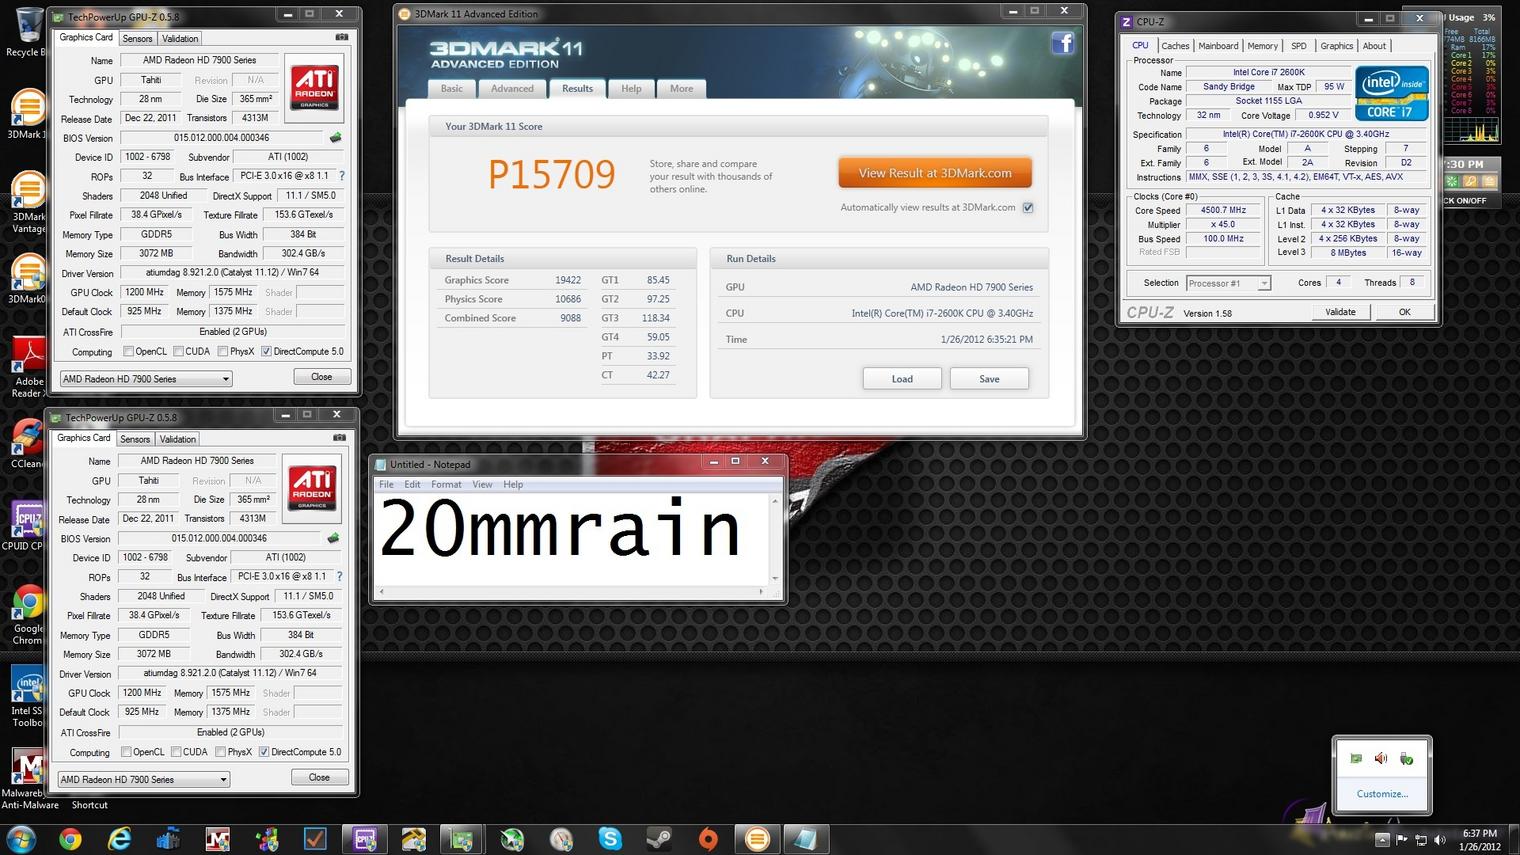
Task: Toggle CUDA checkbox in upper GPU-Z
Action: (x=178, y=351)
